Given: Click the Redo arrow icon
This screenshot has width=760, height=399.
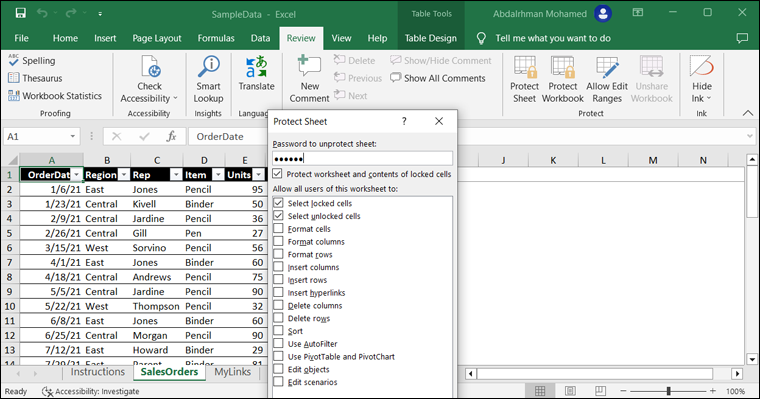Looking at the screenshot, I should click(71, 13).
